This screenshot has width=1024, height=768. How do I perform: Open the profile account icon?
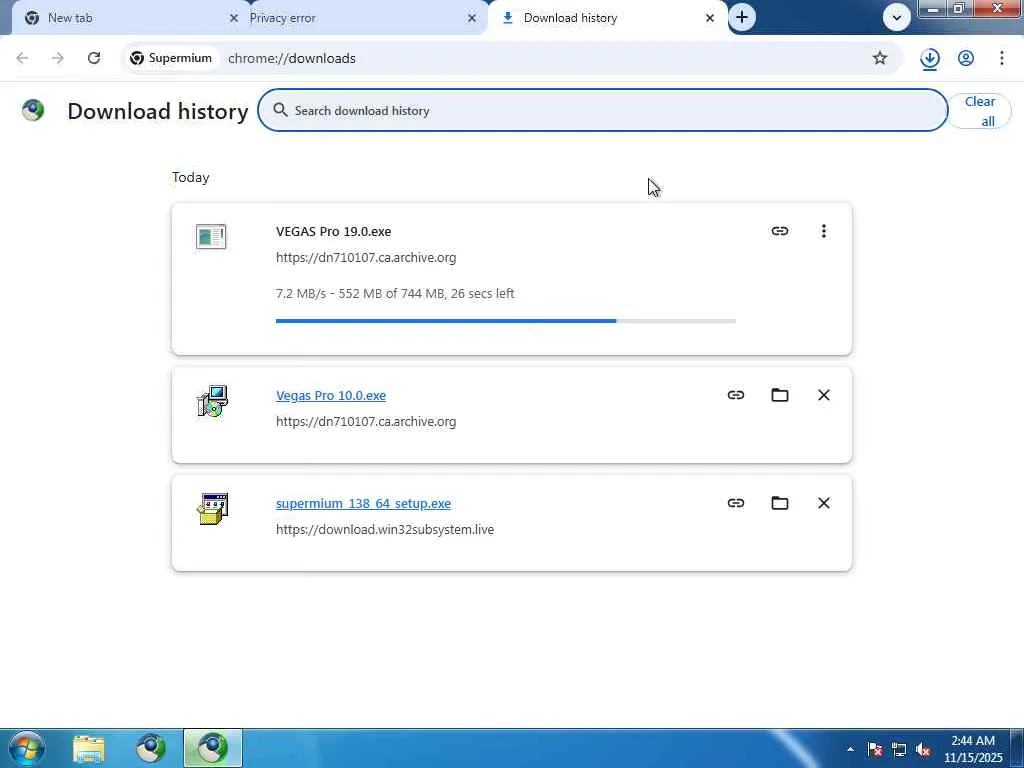pos(966,58)
